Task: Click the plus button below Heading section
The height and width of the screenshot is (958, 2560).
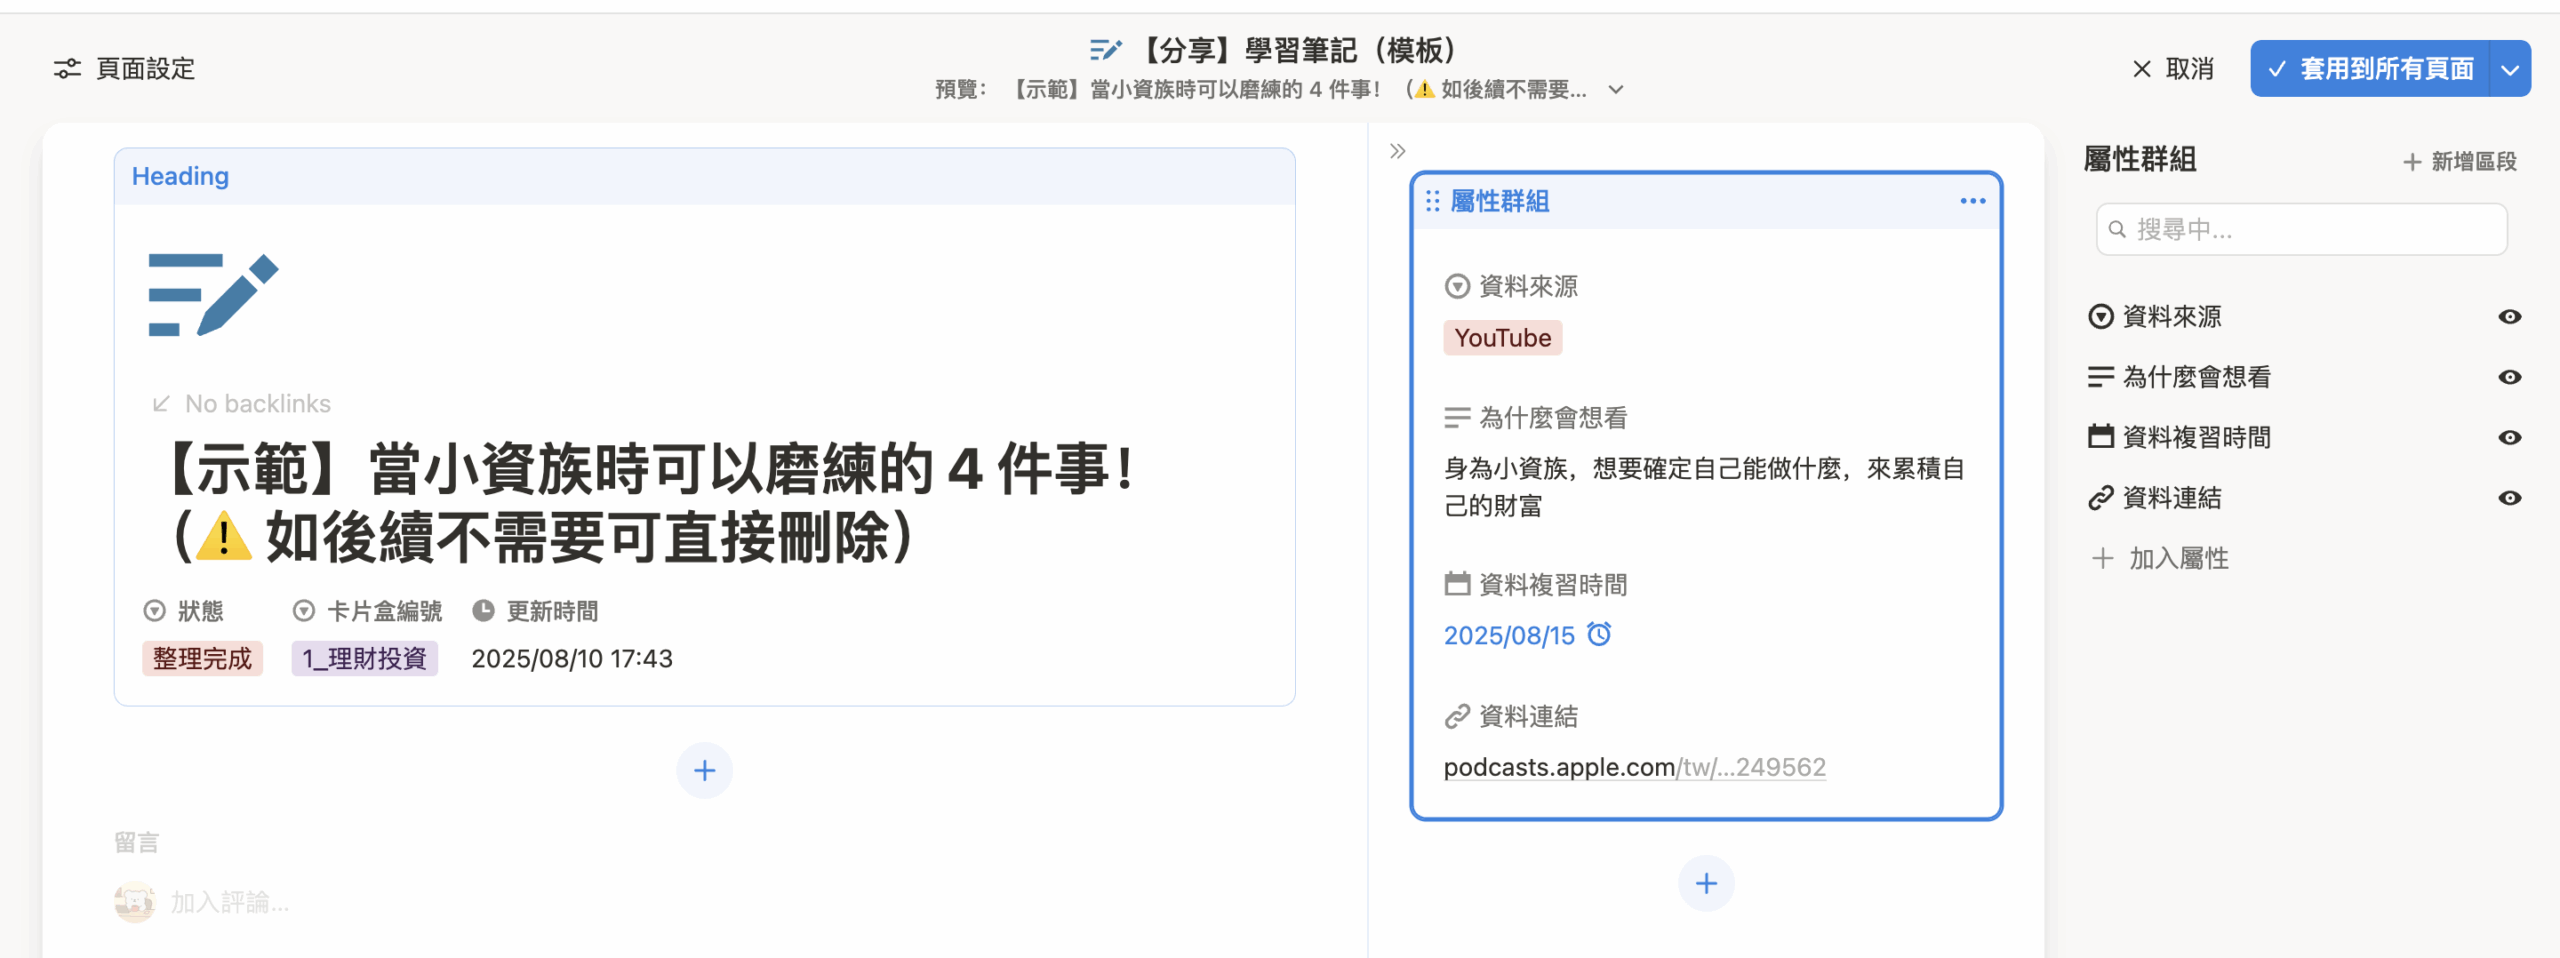Action: [x=704, y=771]
